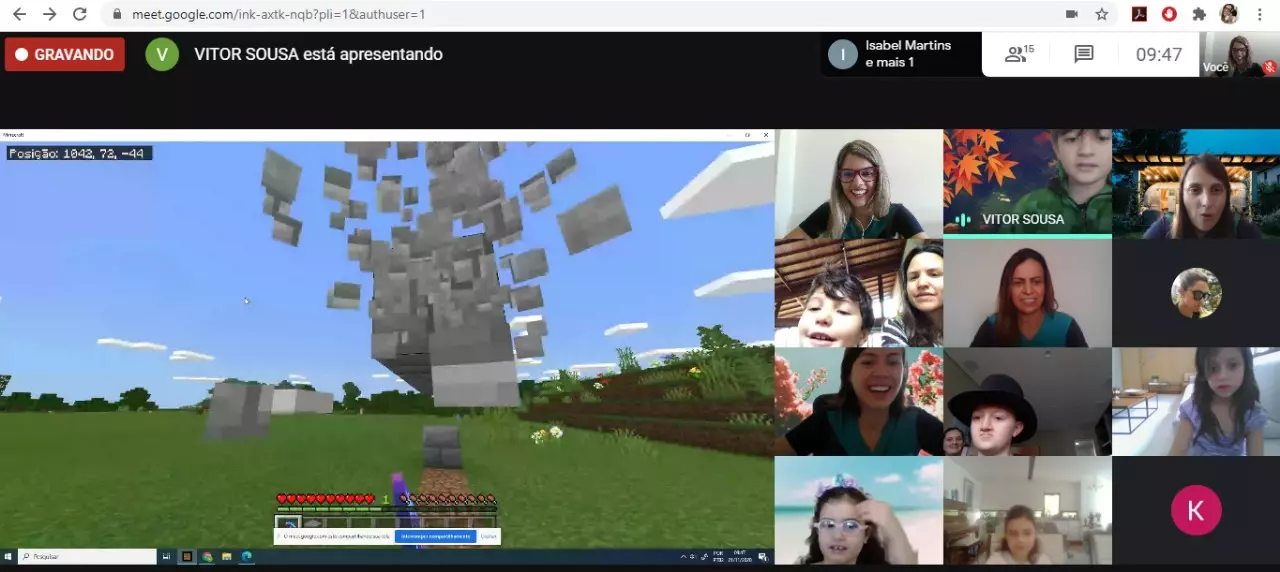
Task: Click your own 'Você' self-view thumbnail
Action: (1239, 54)
